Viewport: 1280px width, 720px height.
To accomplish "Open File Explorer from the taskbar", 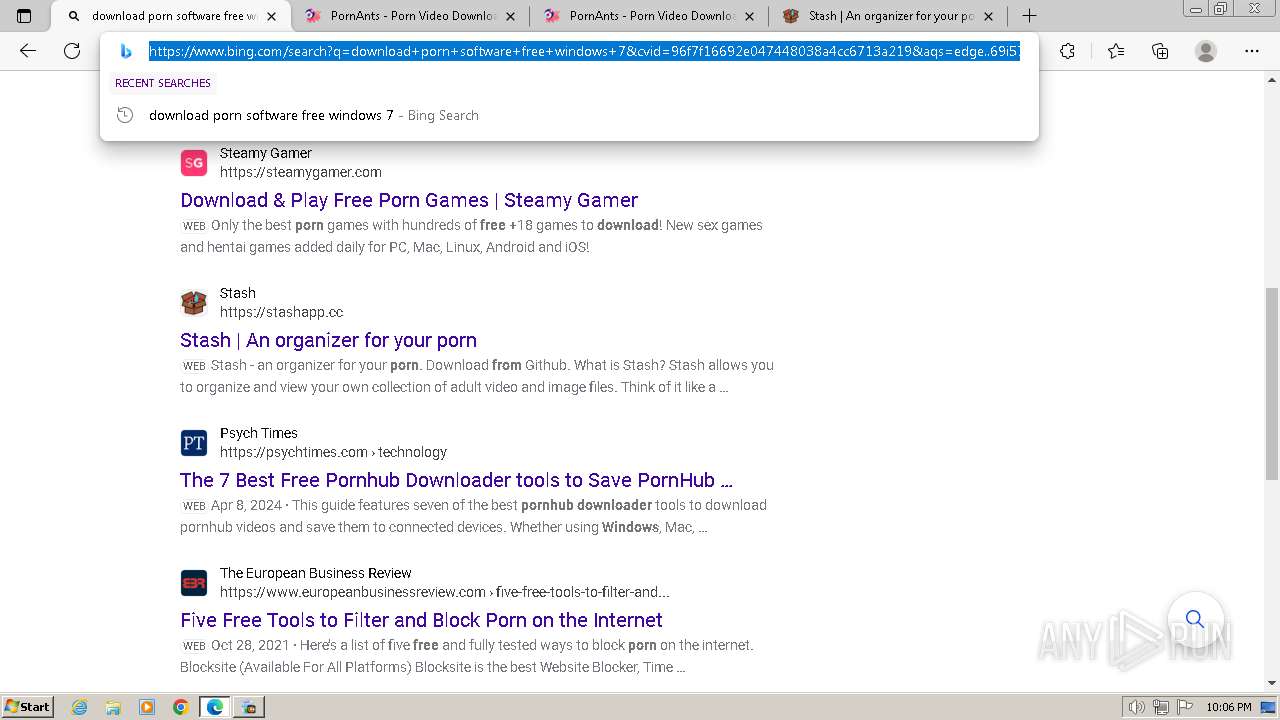I will [113, 707].
